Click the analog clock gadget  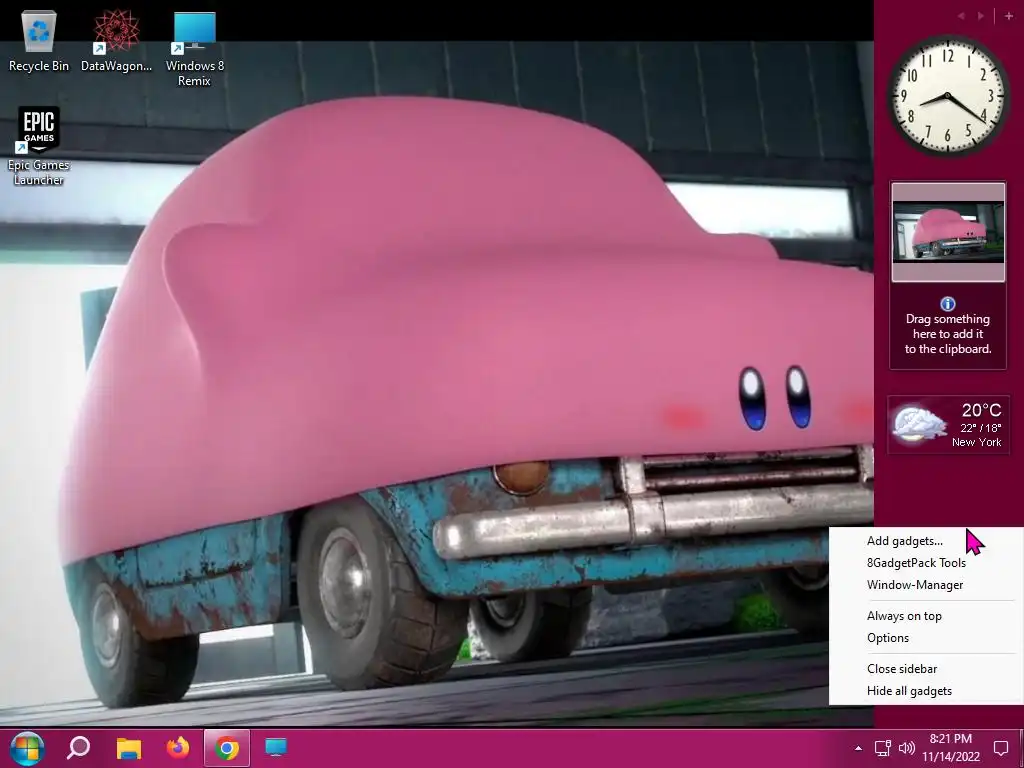click(x=948, y=95)
